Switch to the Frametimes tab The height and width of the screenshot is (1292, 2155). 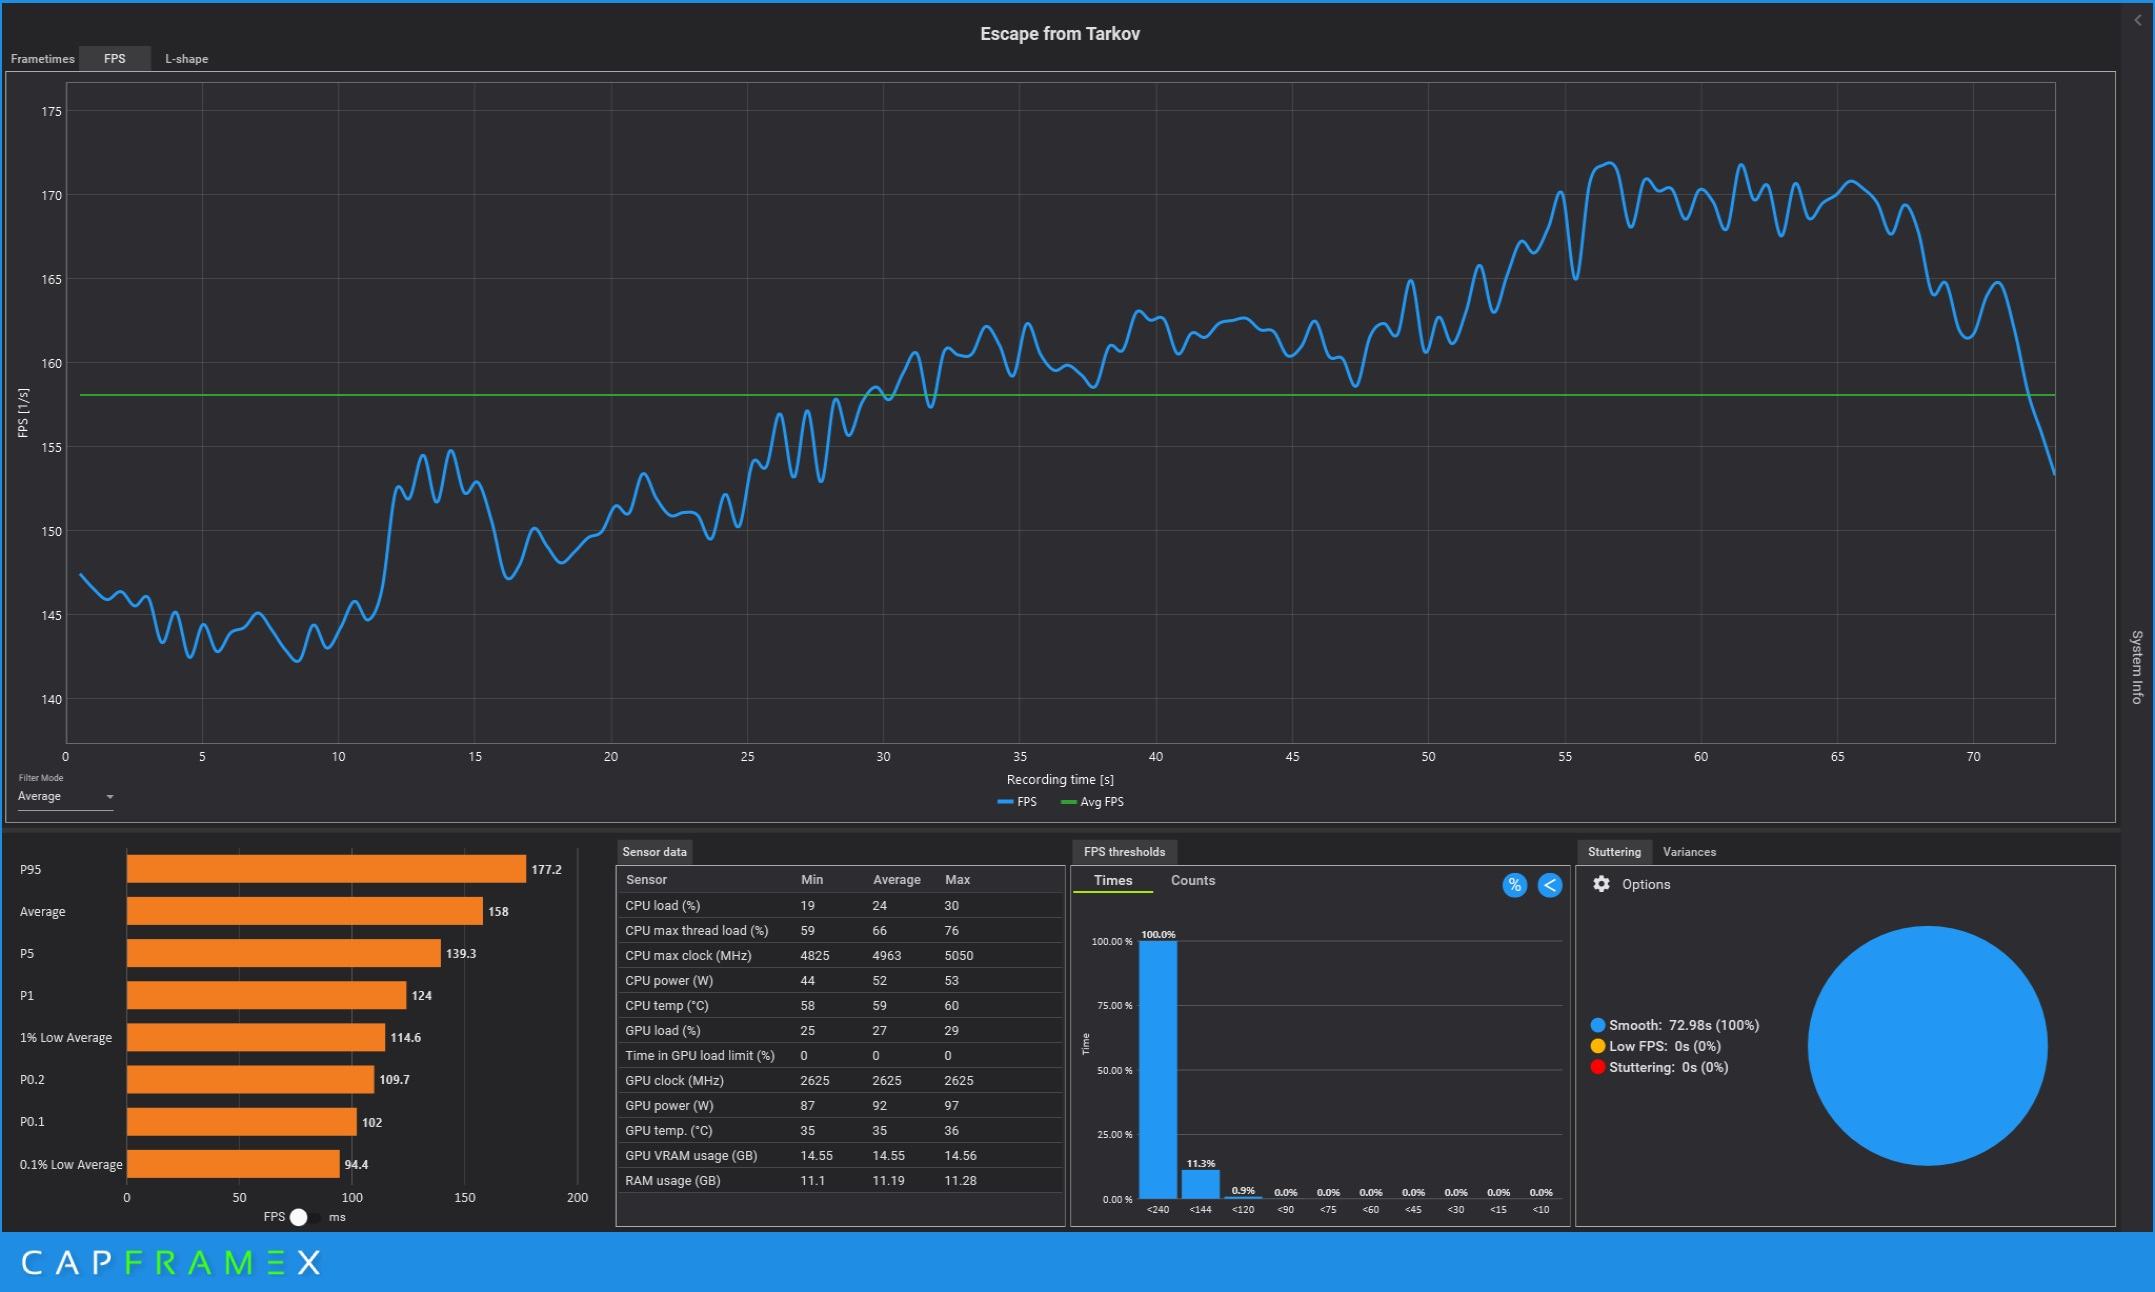click(42, 59)
